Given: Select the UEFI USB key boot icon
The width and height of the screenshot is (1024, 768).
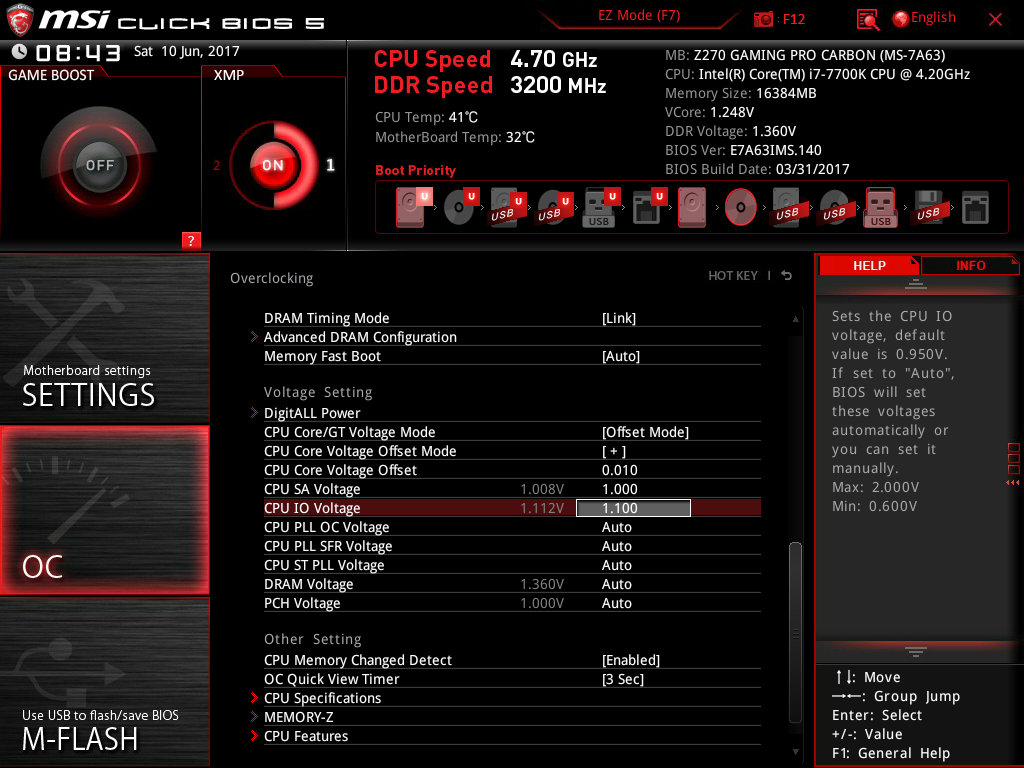Looking at the screenshot, I should 600,208.
